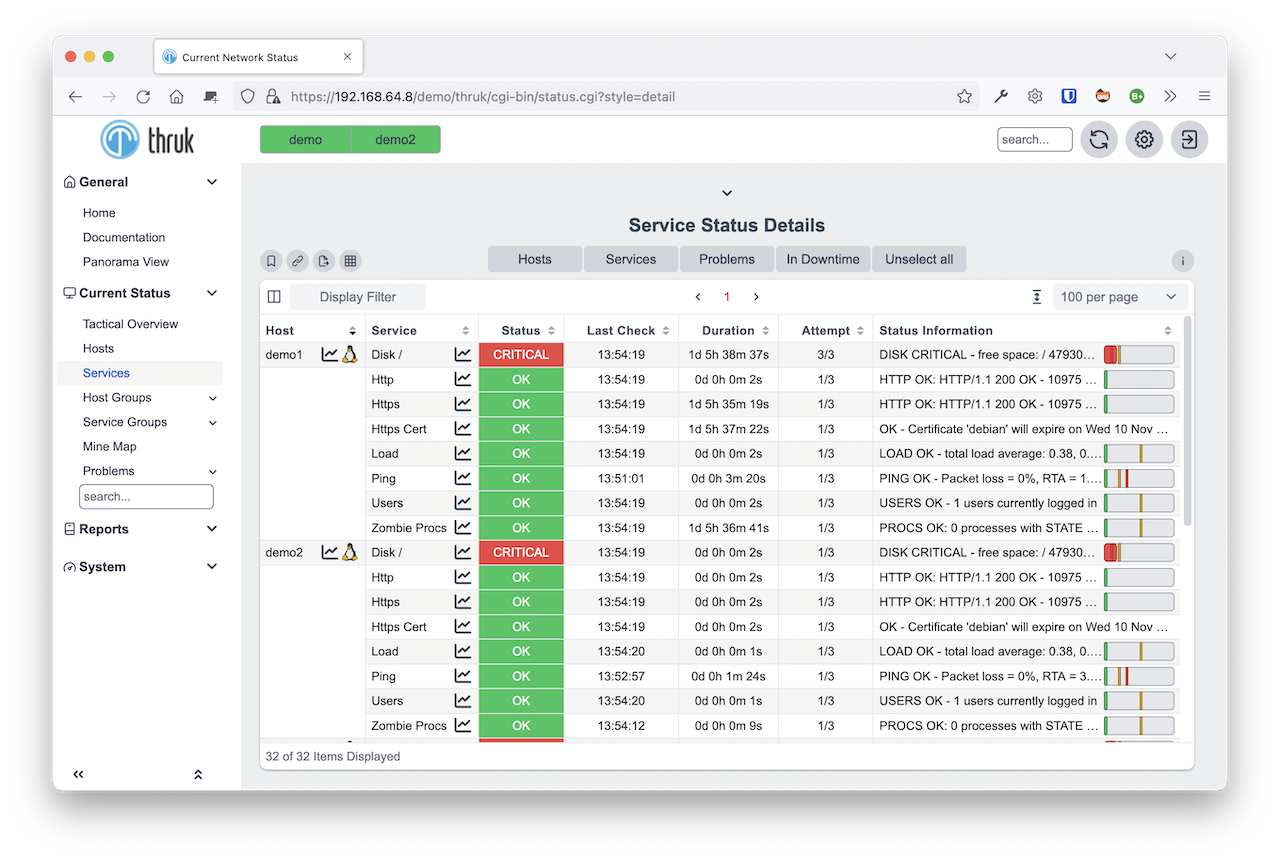Toggle the column layout icon beside Display Filter
This screenshot has width=1280, height=860.
click(274, 297)
